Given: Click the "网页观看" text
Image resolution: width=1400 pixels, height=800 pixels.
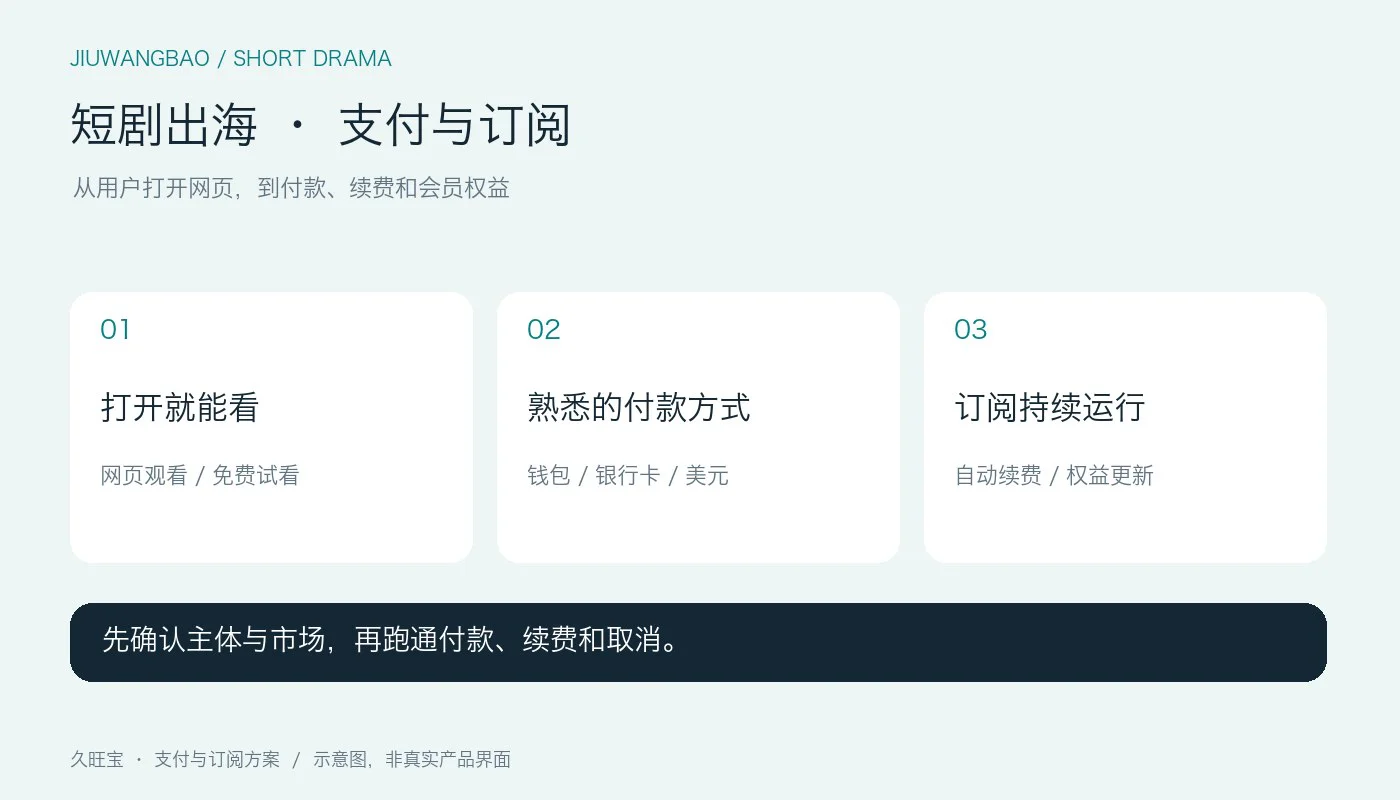Looking at the screenshot, I should tap(144, 476).
